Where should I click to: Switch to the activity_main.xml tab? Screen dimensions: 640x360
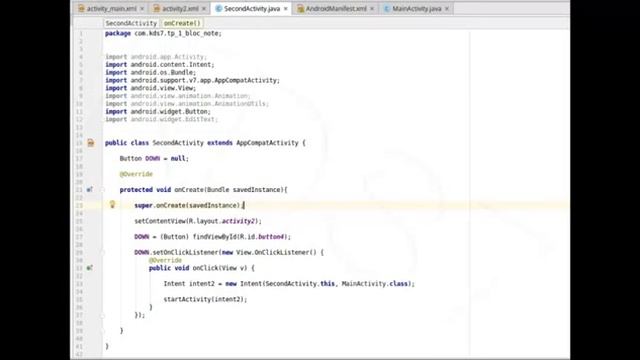[111, 9]
